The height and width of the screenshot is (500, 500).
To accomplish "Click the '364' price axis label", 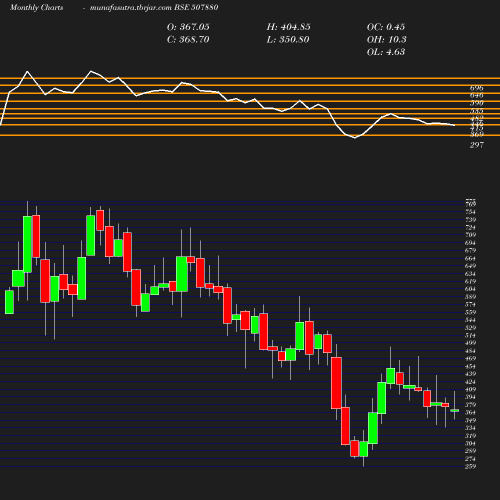I will (470, 413).
